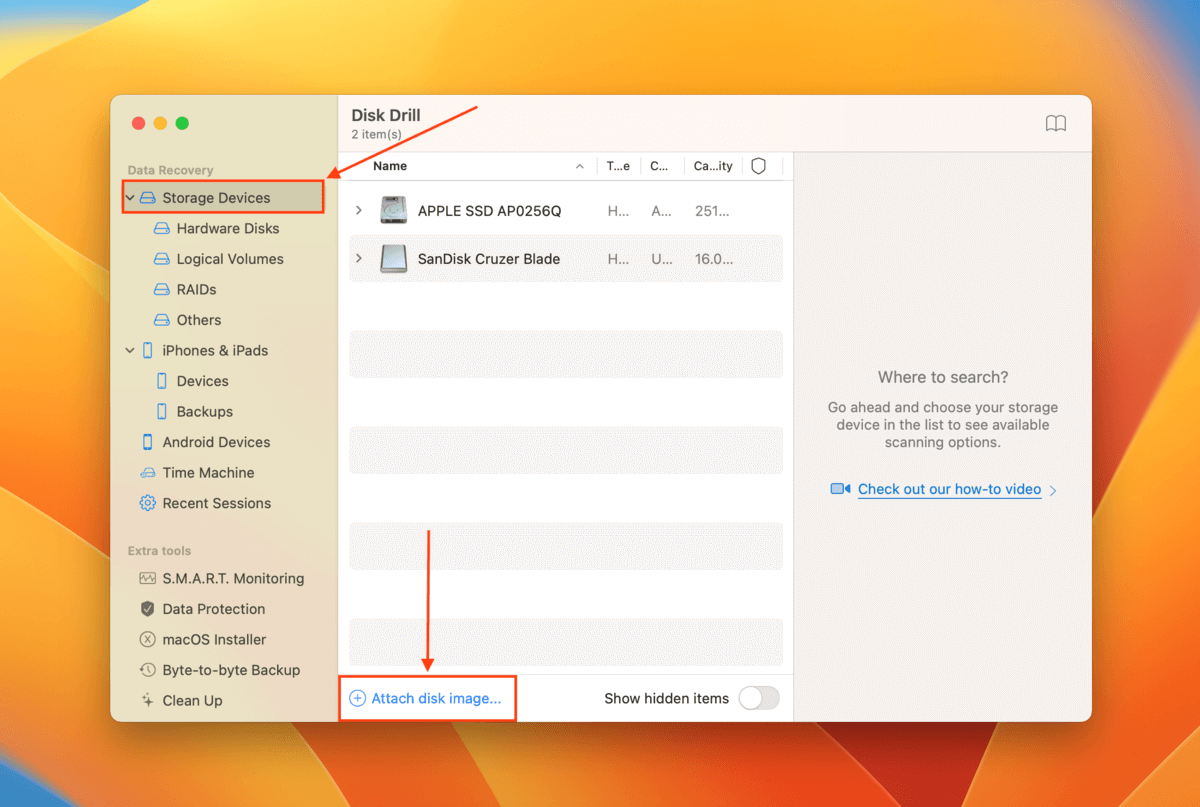
Task: Click the Data Protection shield icon
Action: (148, 609)
